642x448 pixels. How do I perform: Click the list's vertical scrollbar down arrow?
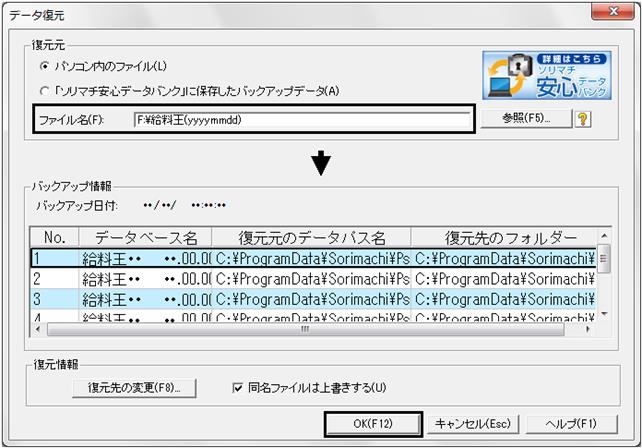(x=604, y=315)
